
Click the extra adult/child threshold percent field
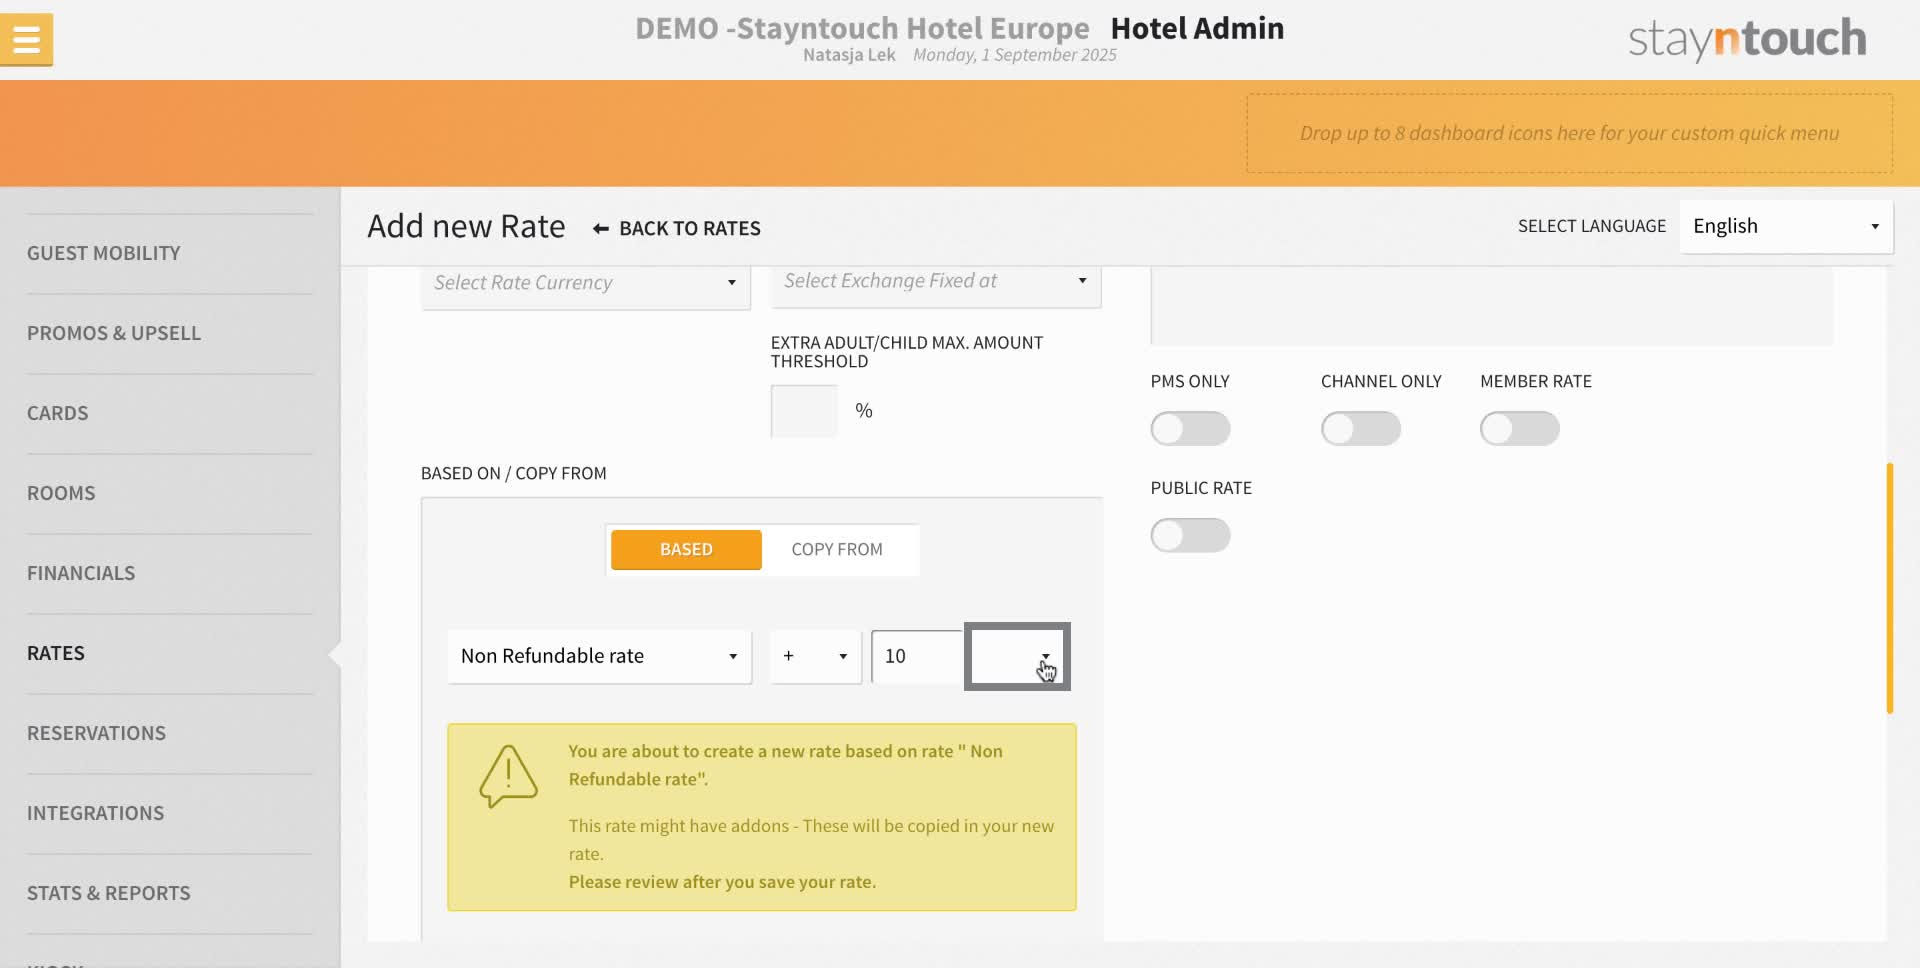(x=804, y=411)
